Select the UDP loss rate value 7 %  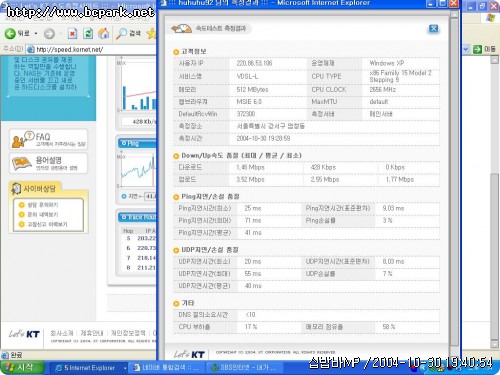coord(387,274)
